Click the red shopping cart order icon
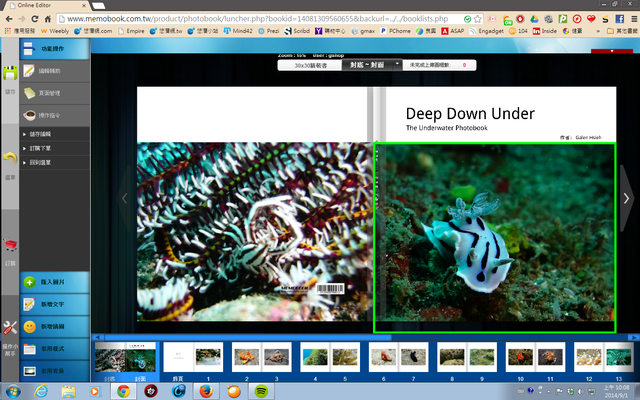 click(x=11, y=245)
